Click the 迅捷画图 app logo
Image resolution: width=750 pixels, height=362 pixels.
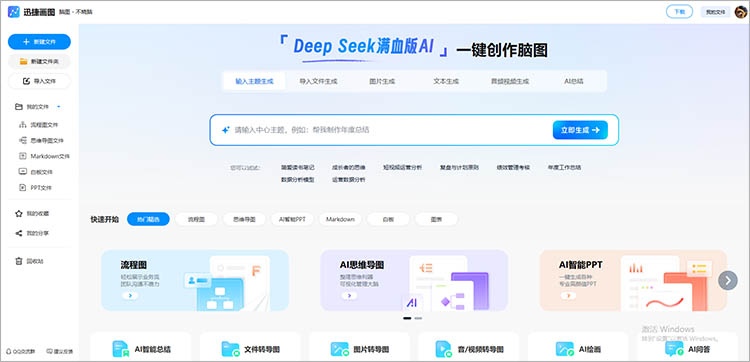[x=14, y=11]
